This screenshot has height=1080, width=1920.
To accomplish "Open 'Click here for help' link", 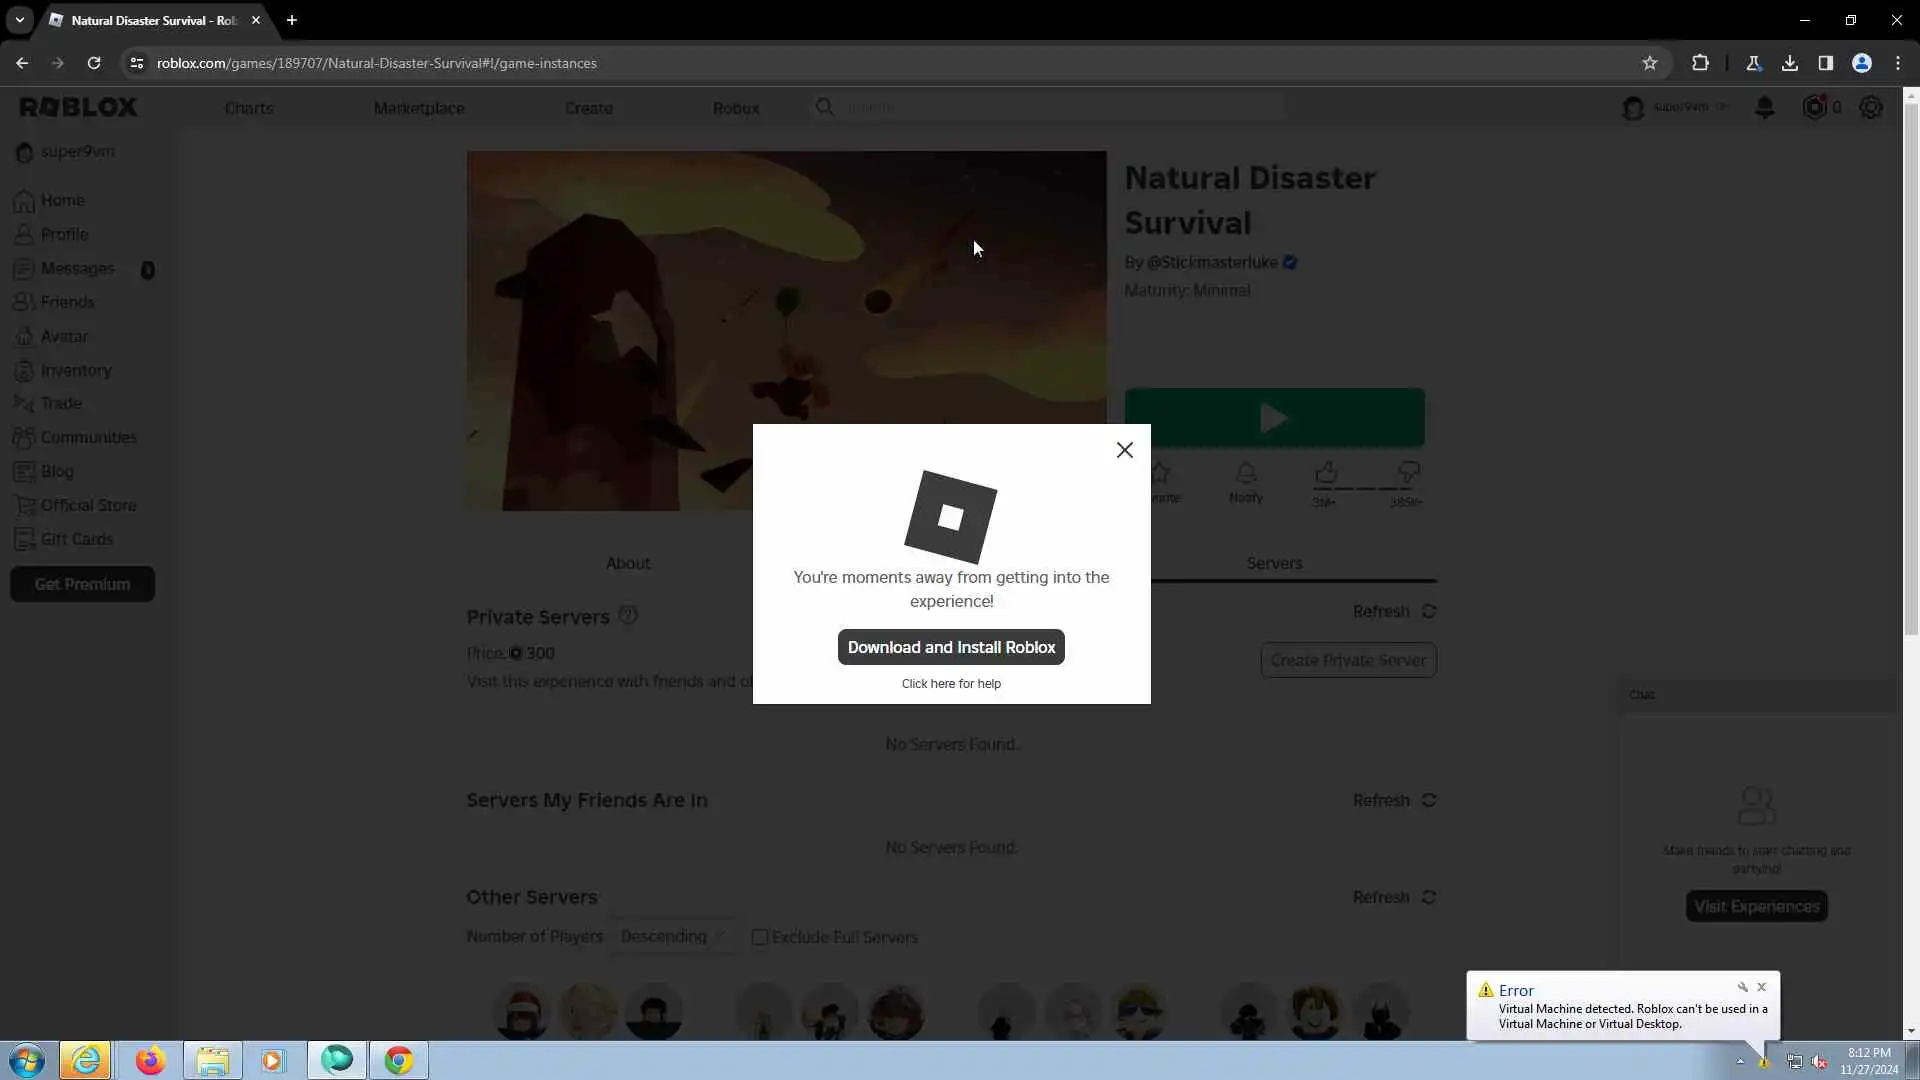I will click(951, 684).
